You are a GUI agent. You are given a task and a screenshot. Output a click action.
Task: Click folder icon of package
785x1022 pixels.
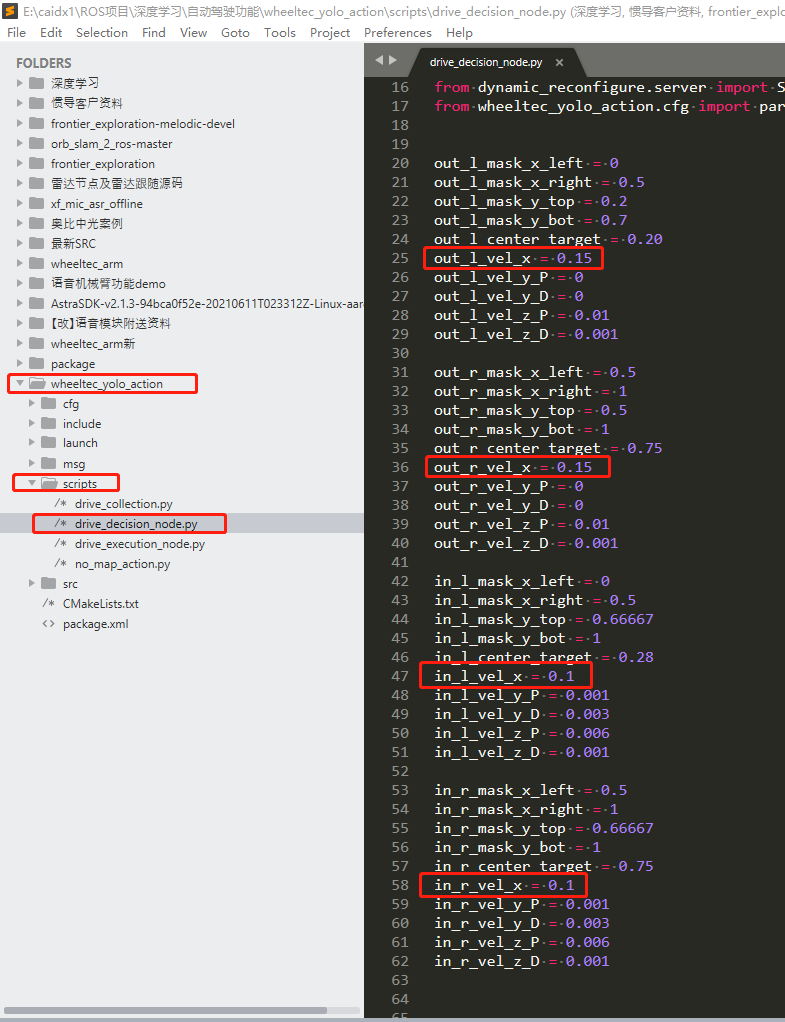click(x=37, y=364)
